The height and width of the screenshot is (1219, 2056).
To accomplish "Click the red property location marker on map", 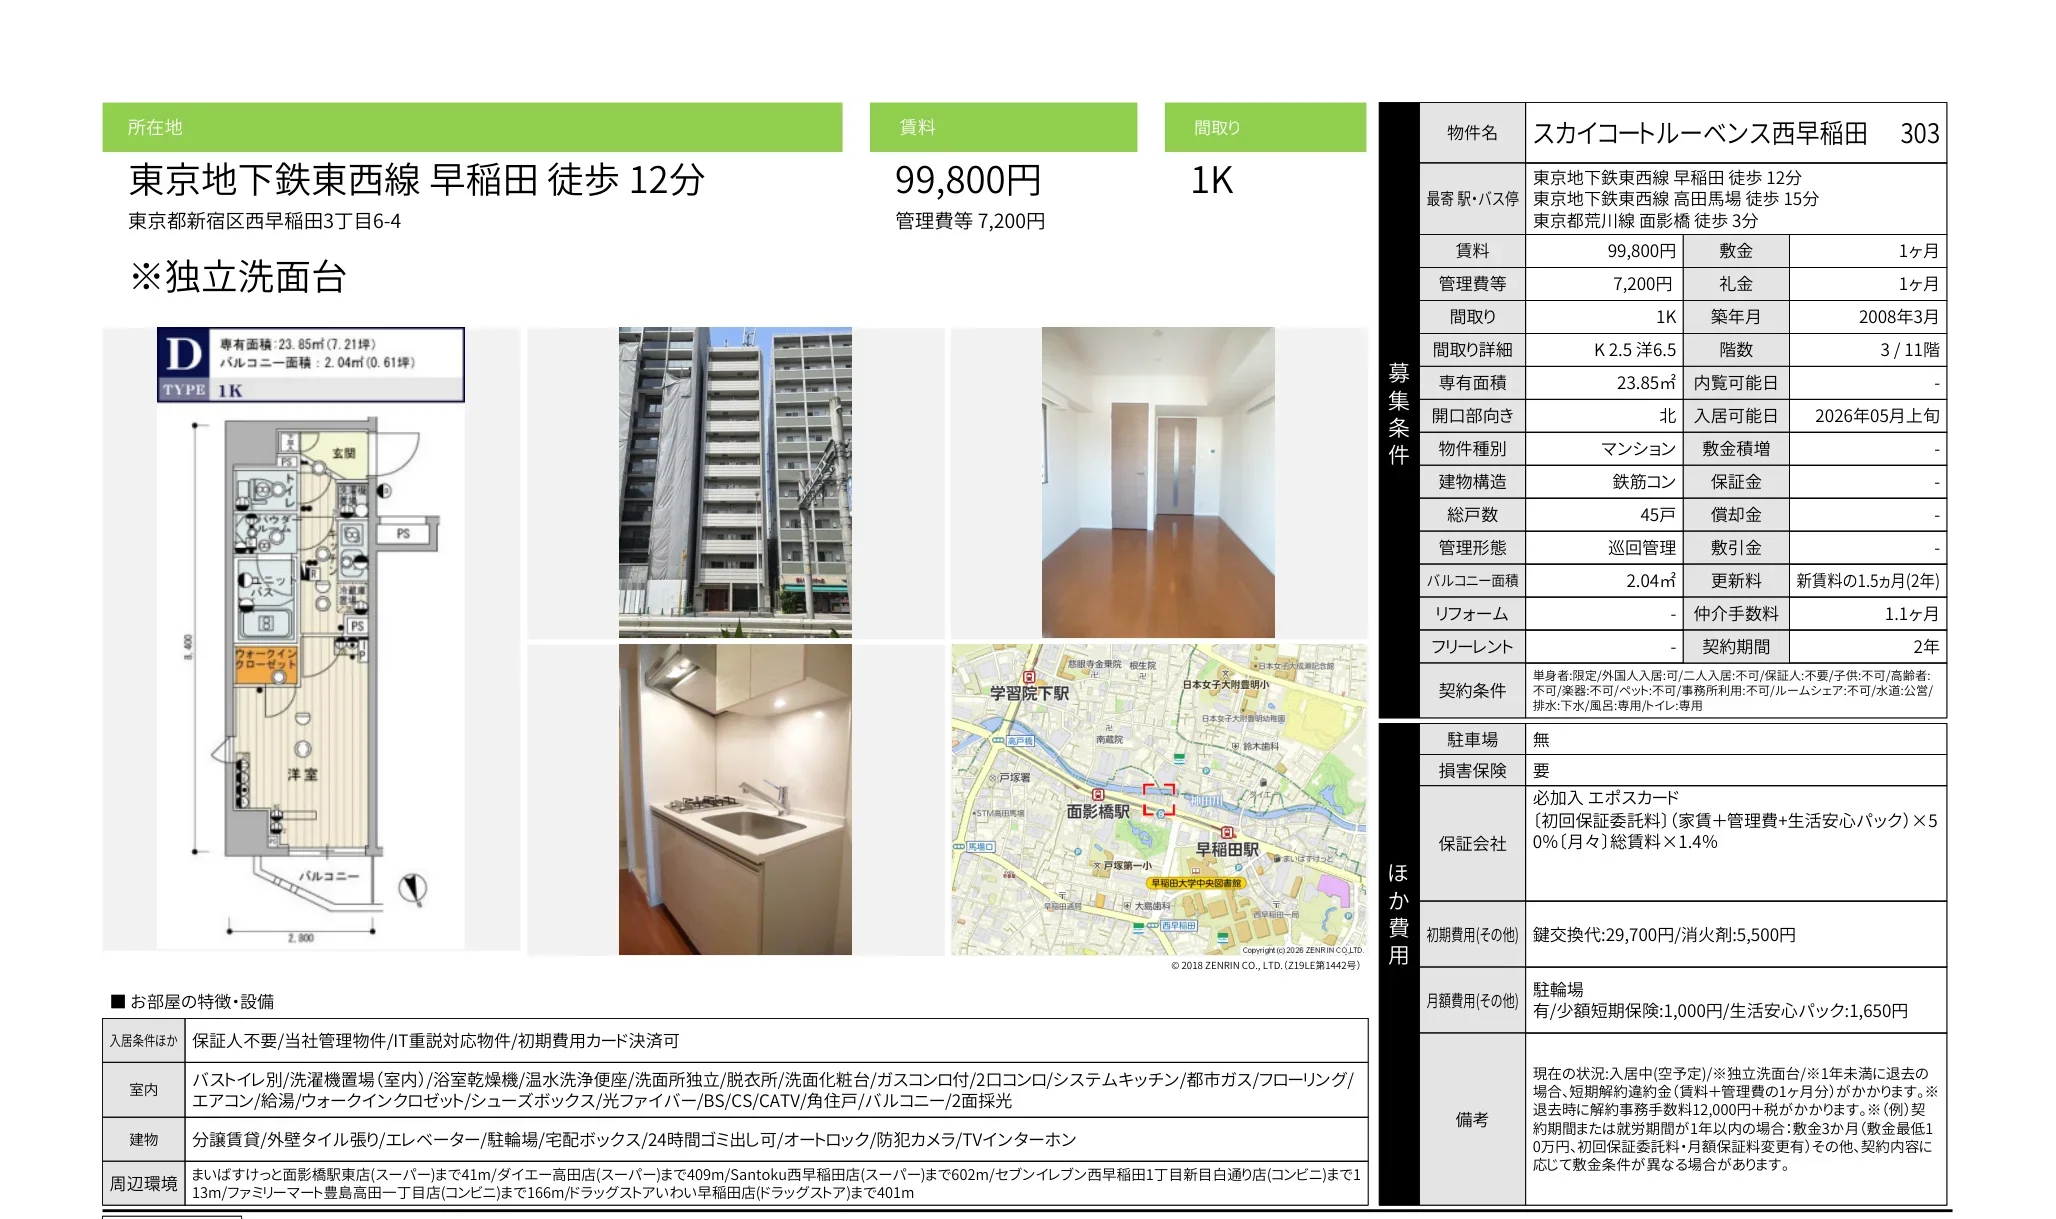I will [1159, 799].
